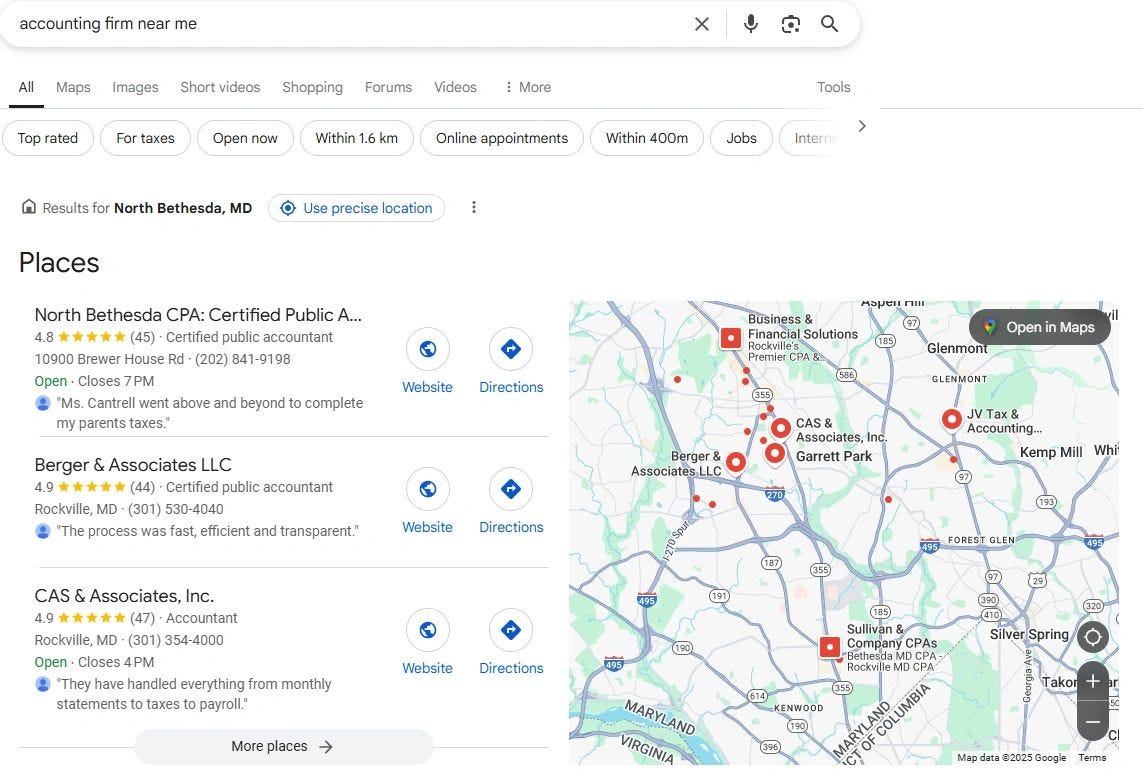Image resolution: width=1143 pixels, height=777 pixels.
Task: Zoom in the map with plus
Action: click(x=1093, y=682)
